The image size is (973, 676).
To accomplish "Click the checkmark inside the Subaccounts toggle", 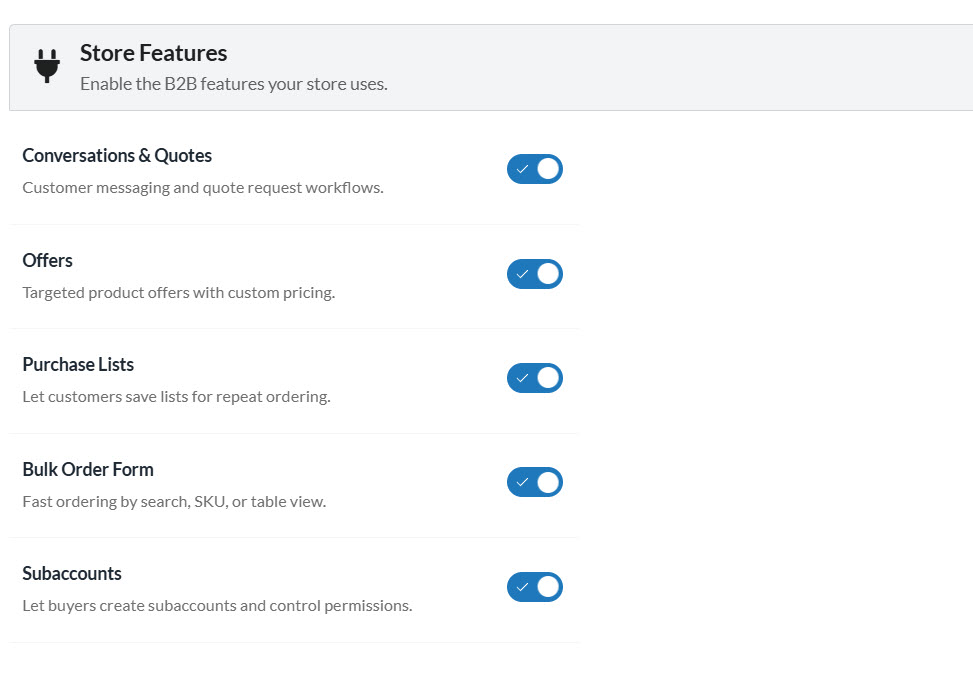I will pos(524,587).
